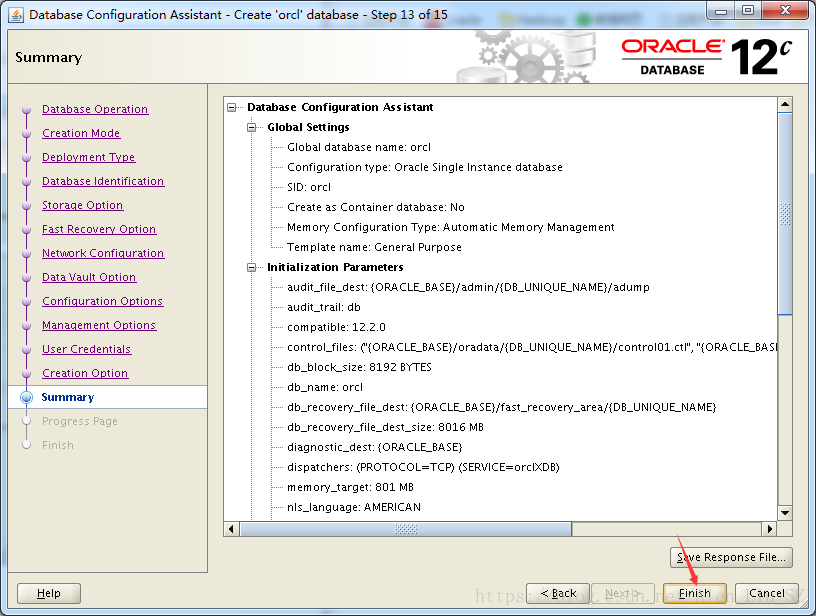Select 'db_block_size: 8192 BYTES' row
Image resolution: width=816 pixels, height=616 pixels.
[x=359, y=367]
